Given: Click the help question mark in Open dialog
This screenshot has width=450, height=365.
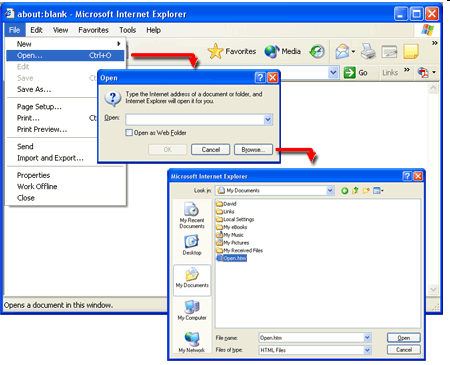Looking at the screenshot, I should point(260,78).
